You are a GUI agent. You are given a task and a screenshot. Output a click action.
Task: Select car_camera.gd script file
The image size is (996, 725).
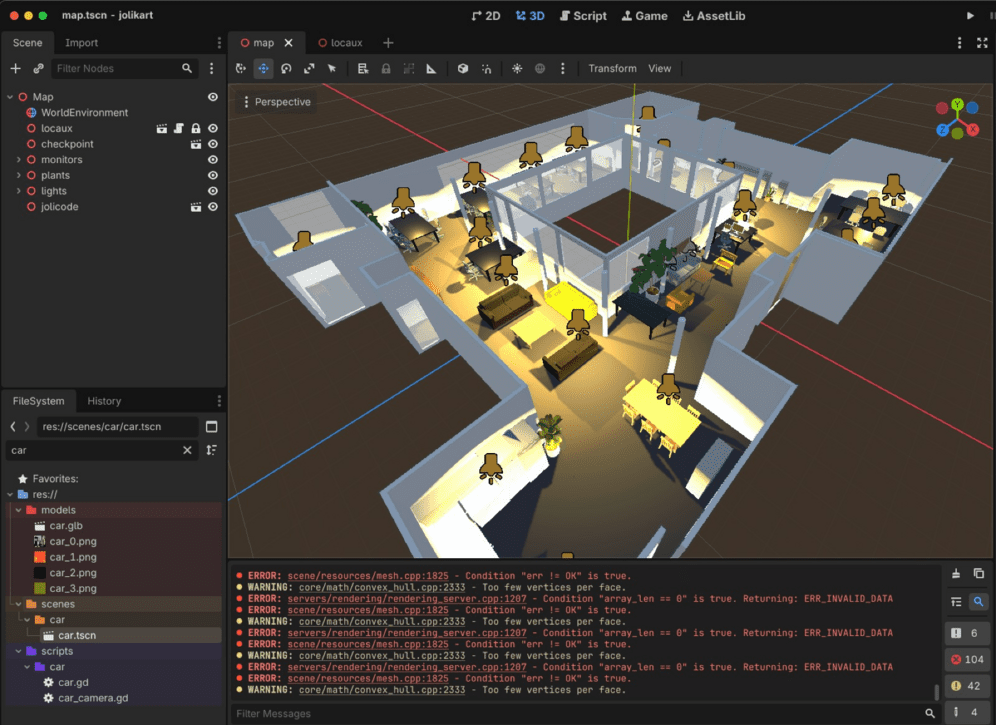[93, 698]
